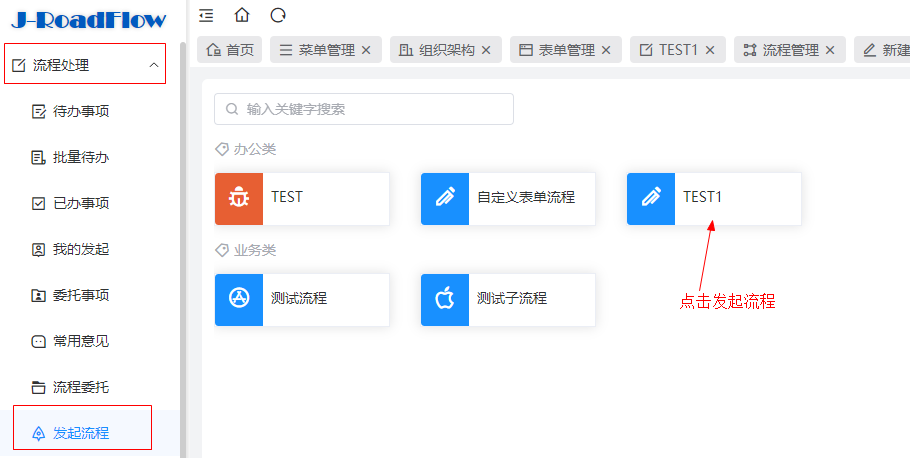This screenshot has width=910, height=458.
Task: Close the 组织架构 tab
Action: [x=486, y=51]
